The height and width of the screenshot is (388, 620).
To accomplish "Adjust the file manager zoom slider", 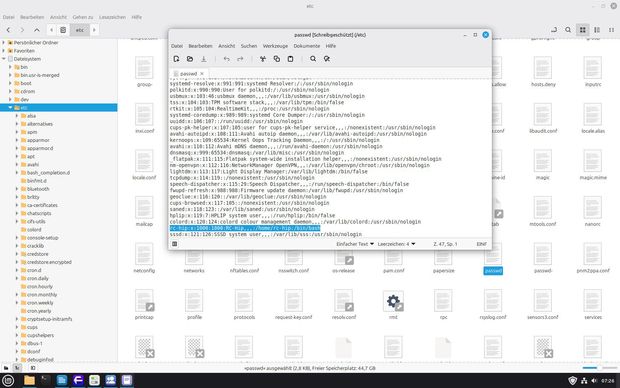I will tap(599, 368).
